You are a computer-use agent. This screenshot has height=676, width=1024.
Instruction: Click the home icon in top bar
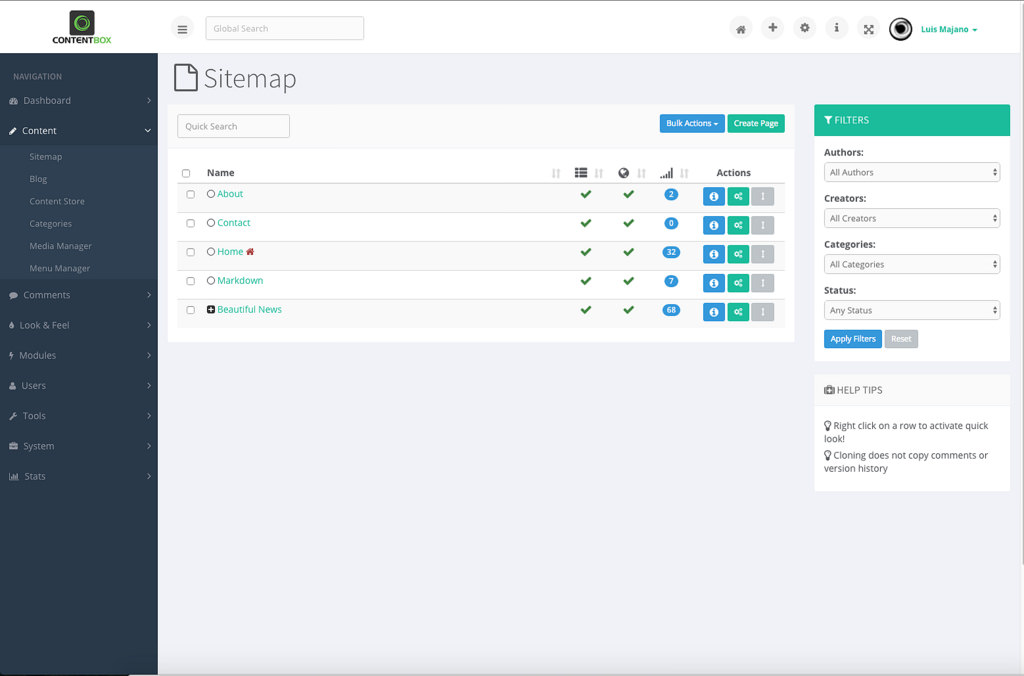740,29
